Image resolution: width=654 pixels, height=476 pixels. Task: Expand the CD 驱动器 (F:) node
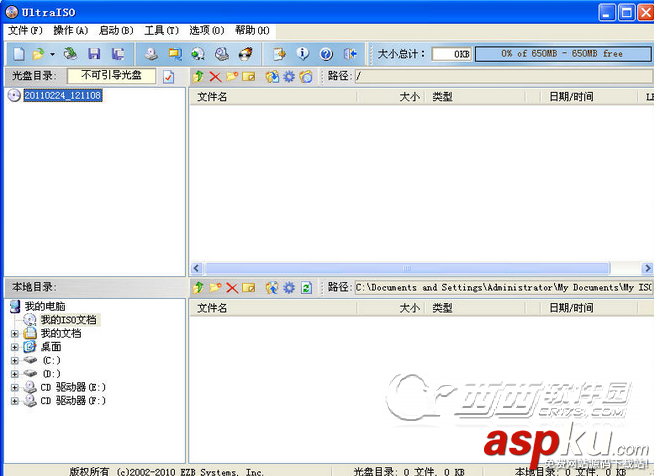point(15,401)
